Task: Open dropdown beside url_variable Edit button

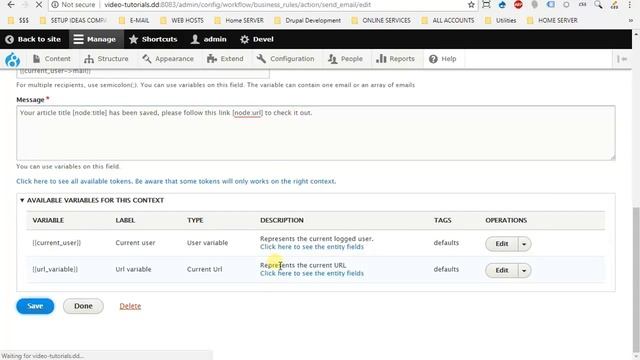Action: (x=524, y=271)
